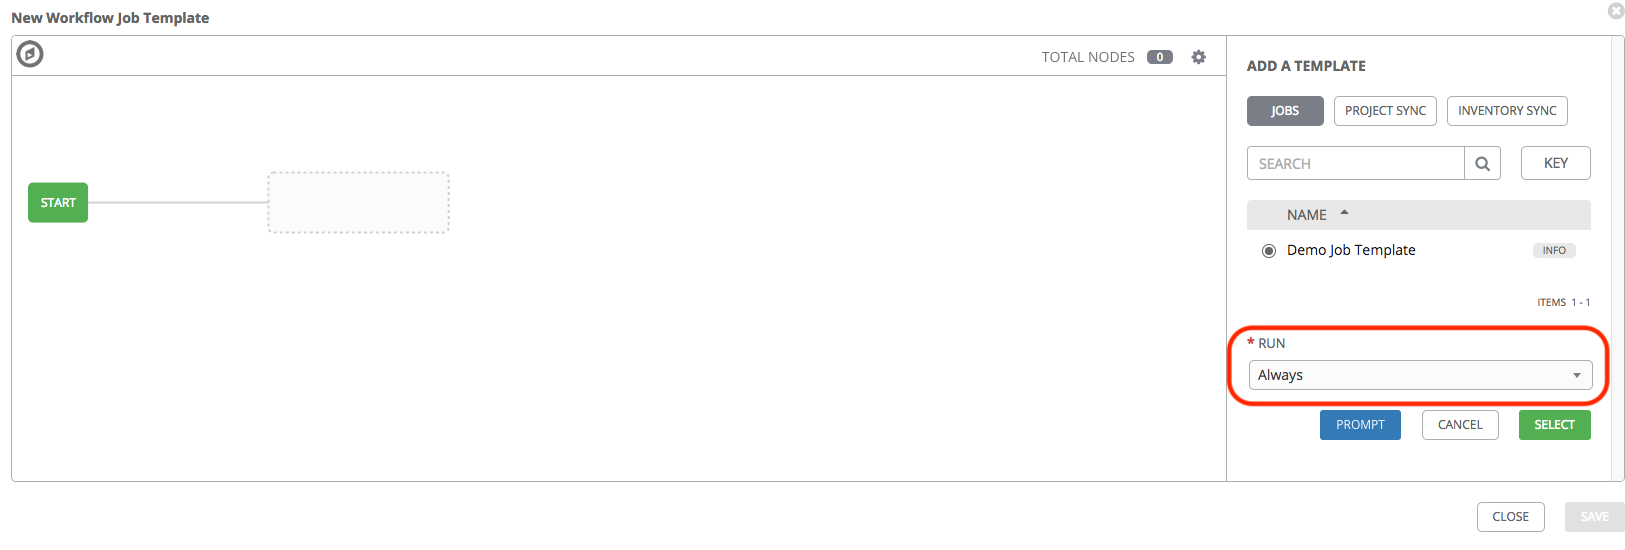Select the green START node
This screenshot has width=1625, height=550.
58,202
